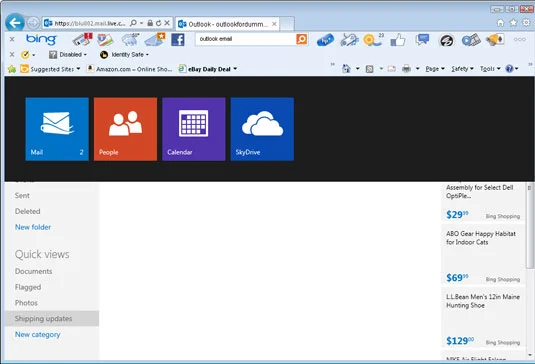Open the browser Home icon

coord(500,23)
